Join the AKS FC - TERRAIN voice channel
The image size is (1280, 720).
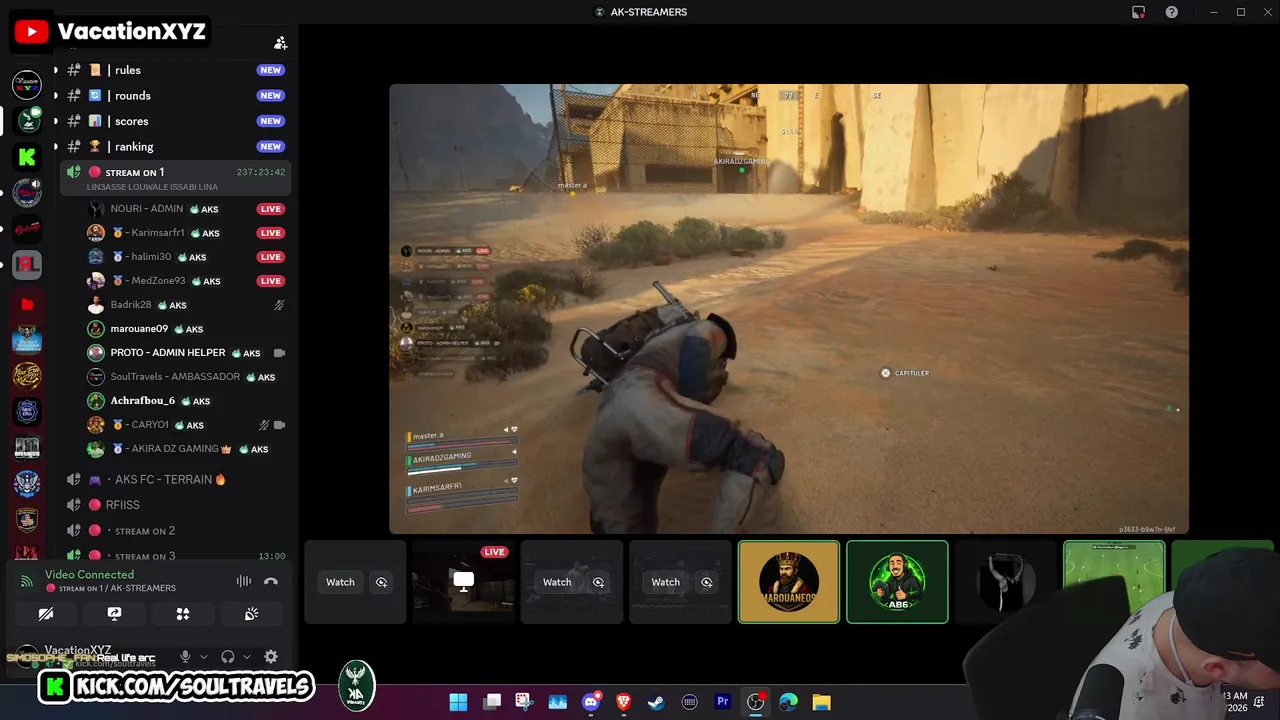175,479
